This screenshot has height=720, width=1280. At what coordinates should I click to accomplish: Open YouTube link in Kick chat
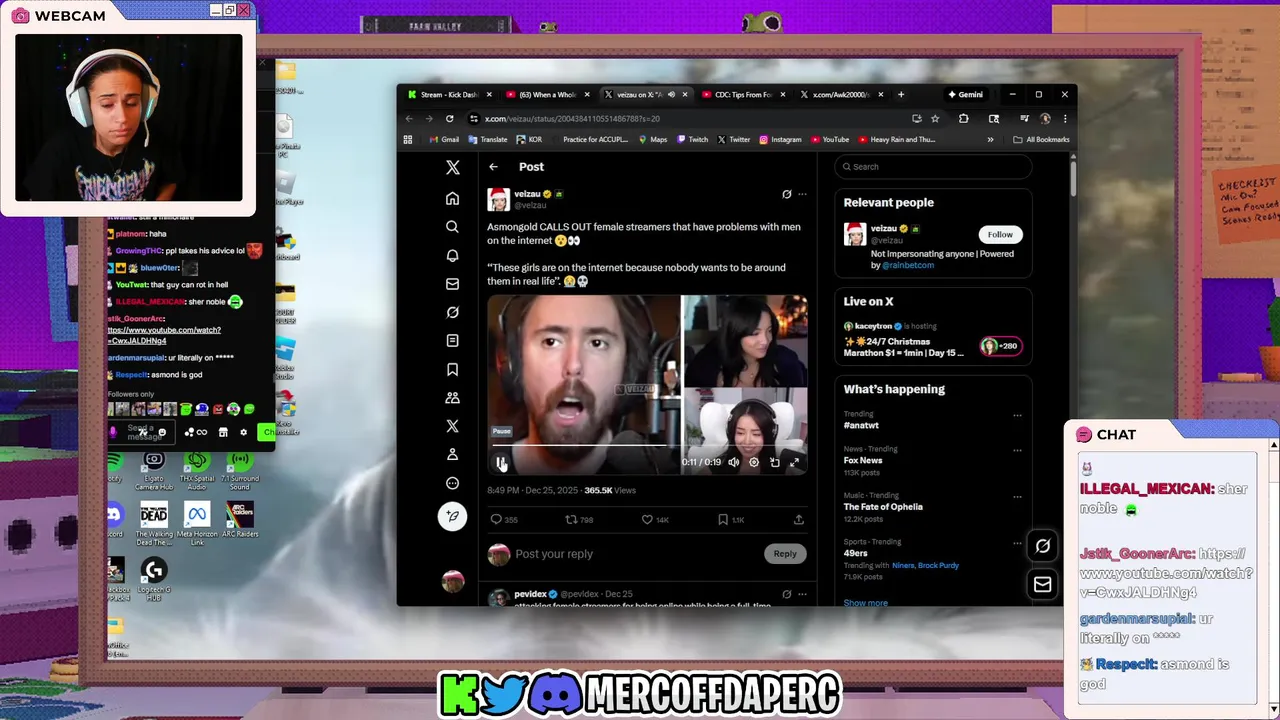pos(164,335)
